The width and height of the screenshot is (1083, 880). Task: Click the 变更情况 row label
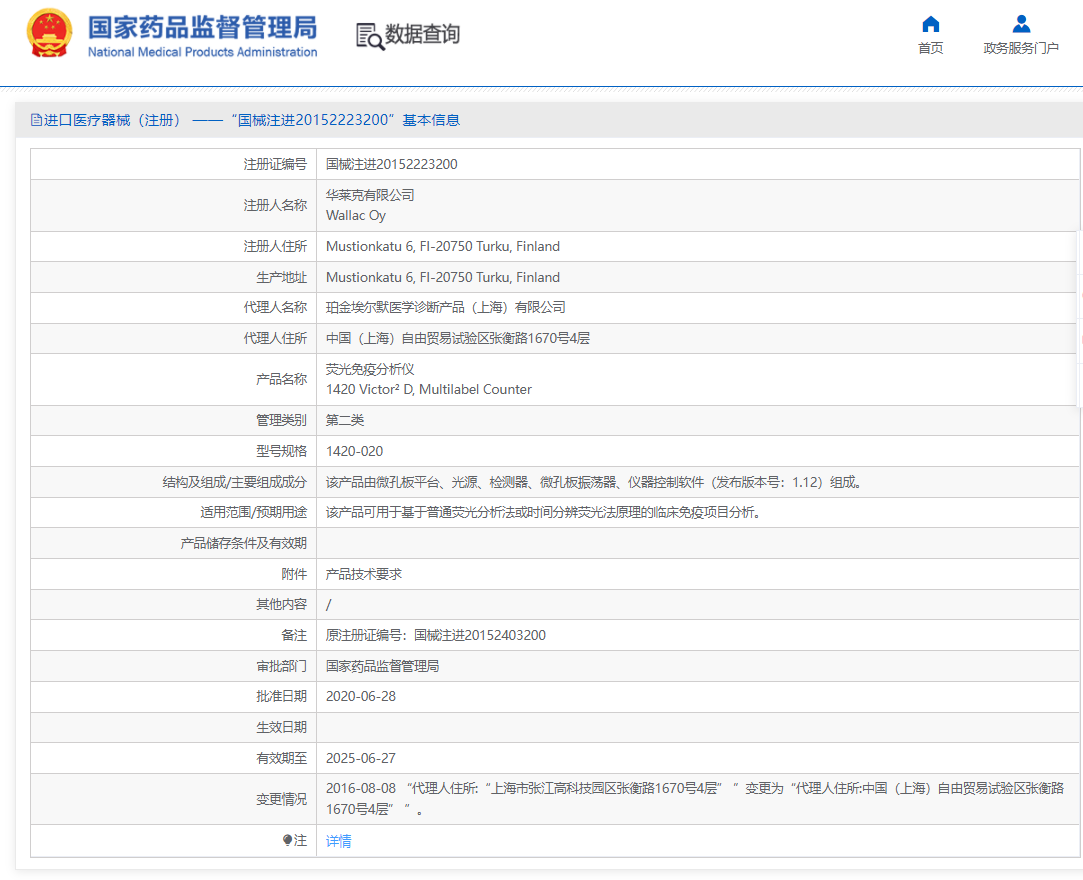(x=281, y=799)
